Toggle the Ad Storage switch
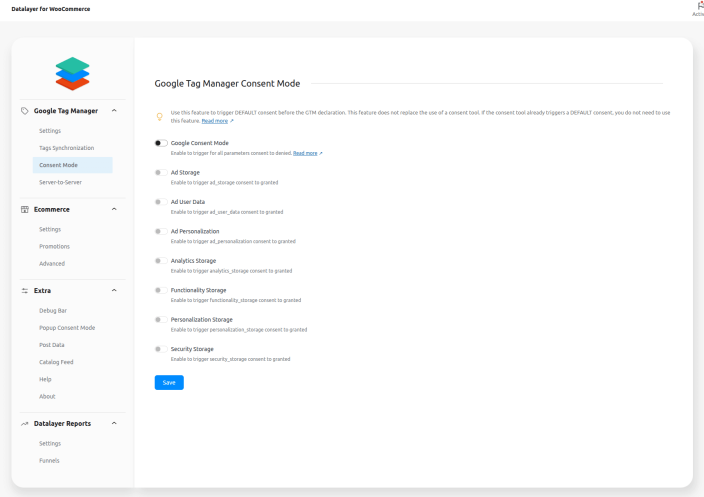Viewport: 704px width, 497px height. (x=161, y=172)
